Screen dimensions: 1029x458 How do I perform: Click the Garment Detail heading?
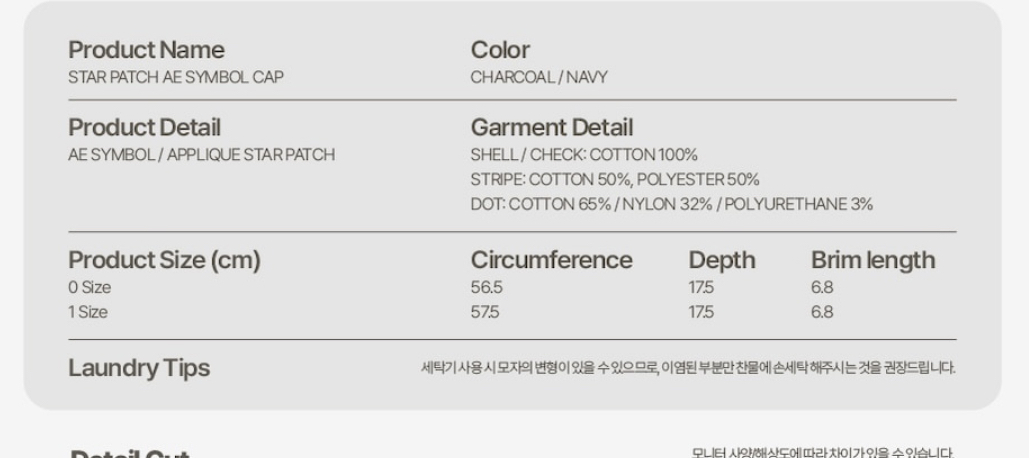tap(551, 128)
